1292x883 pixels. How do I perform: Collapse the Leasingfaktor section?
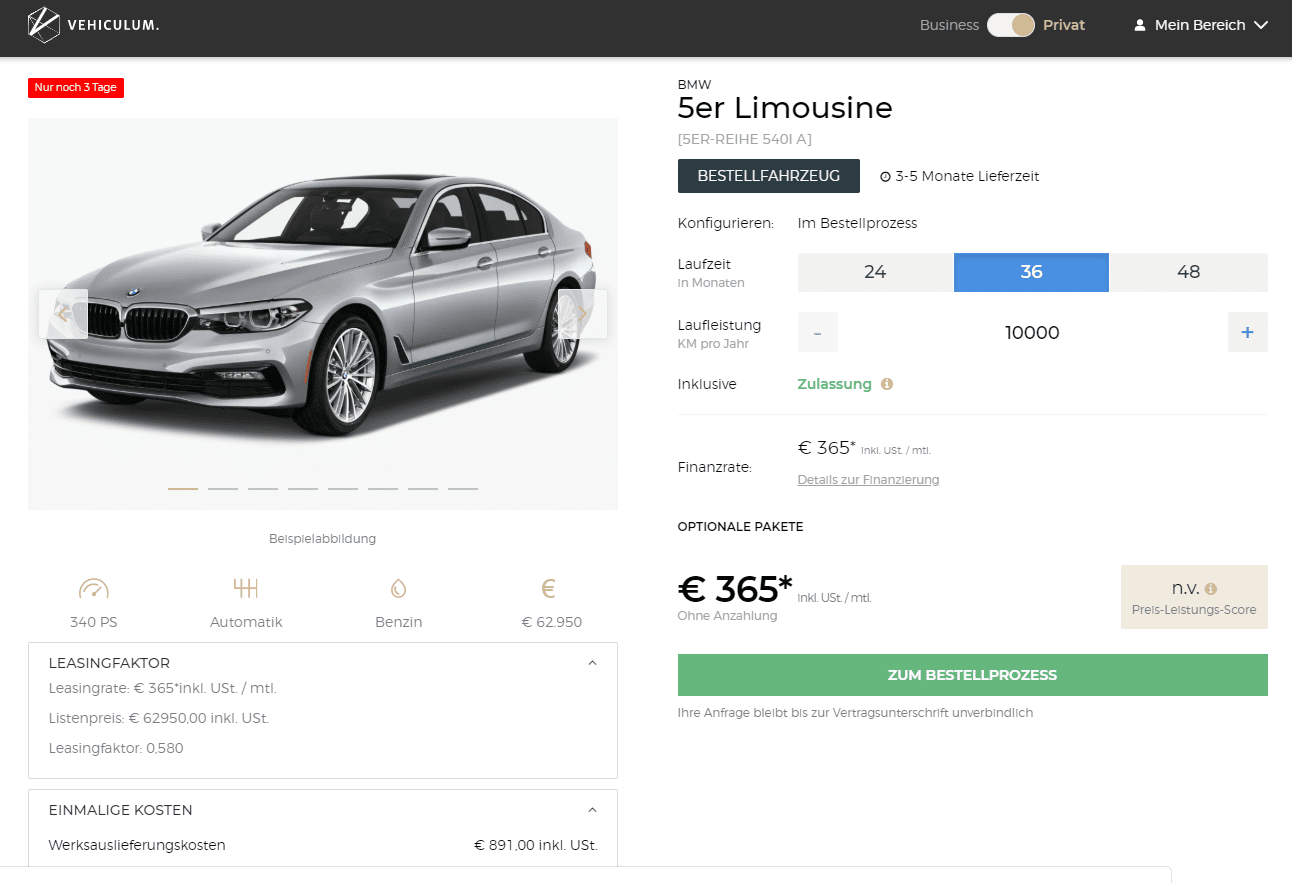coord(592,663)
